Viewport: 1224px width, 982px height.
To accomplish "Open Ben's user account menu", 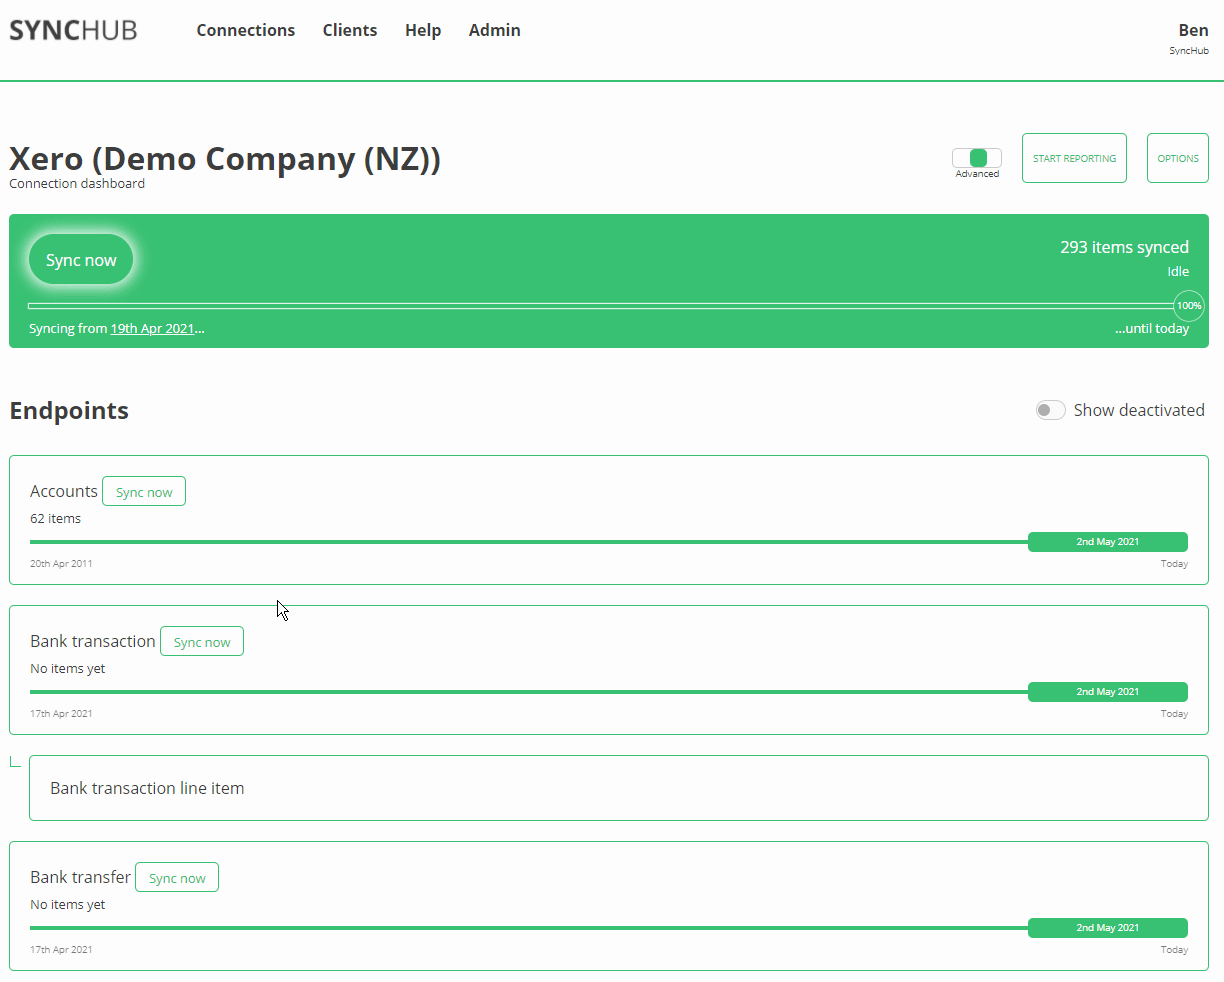I will 1189,38.
